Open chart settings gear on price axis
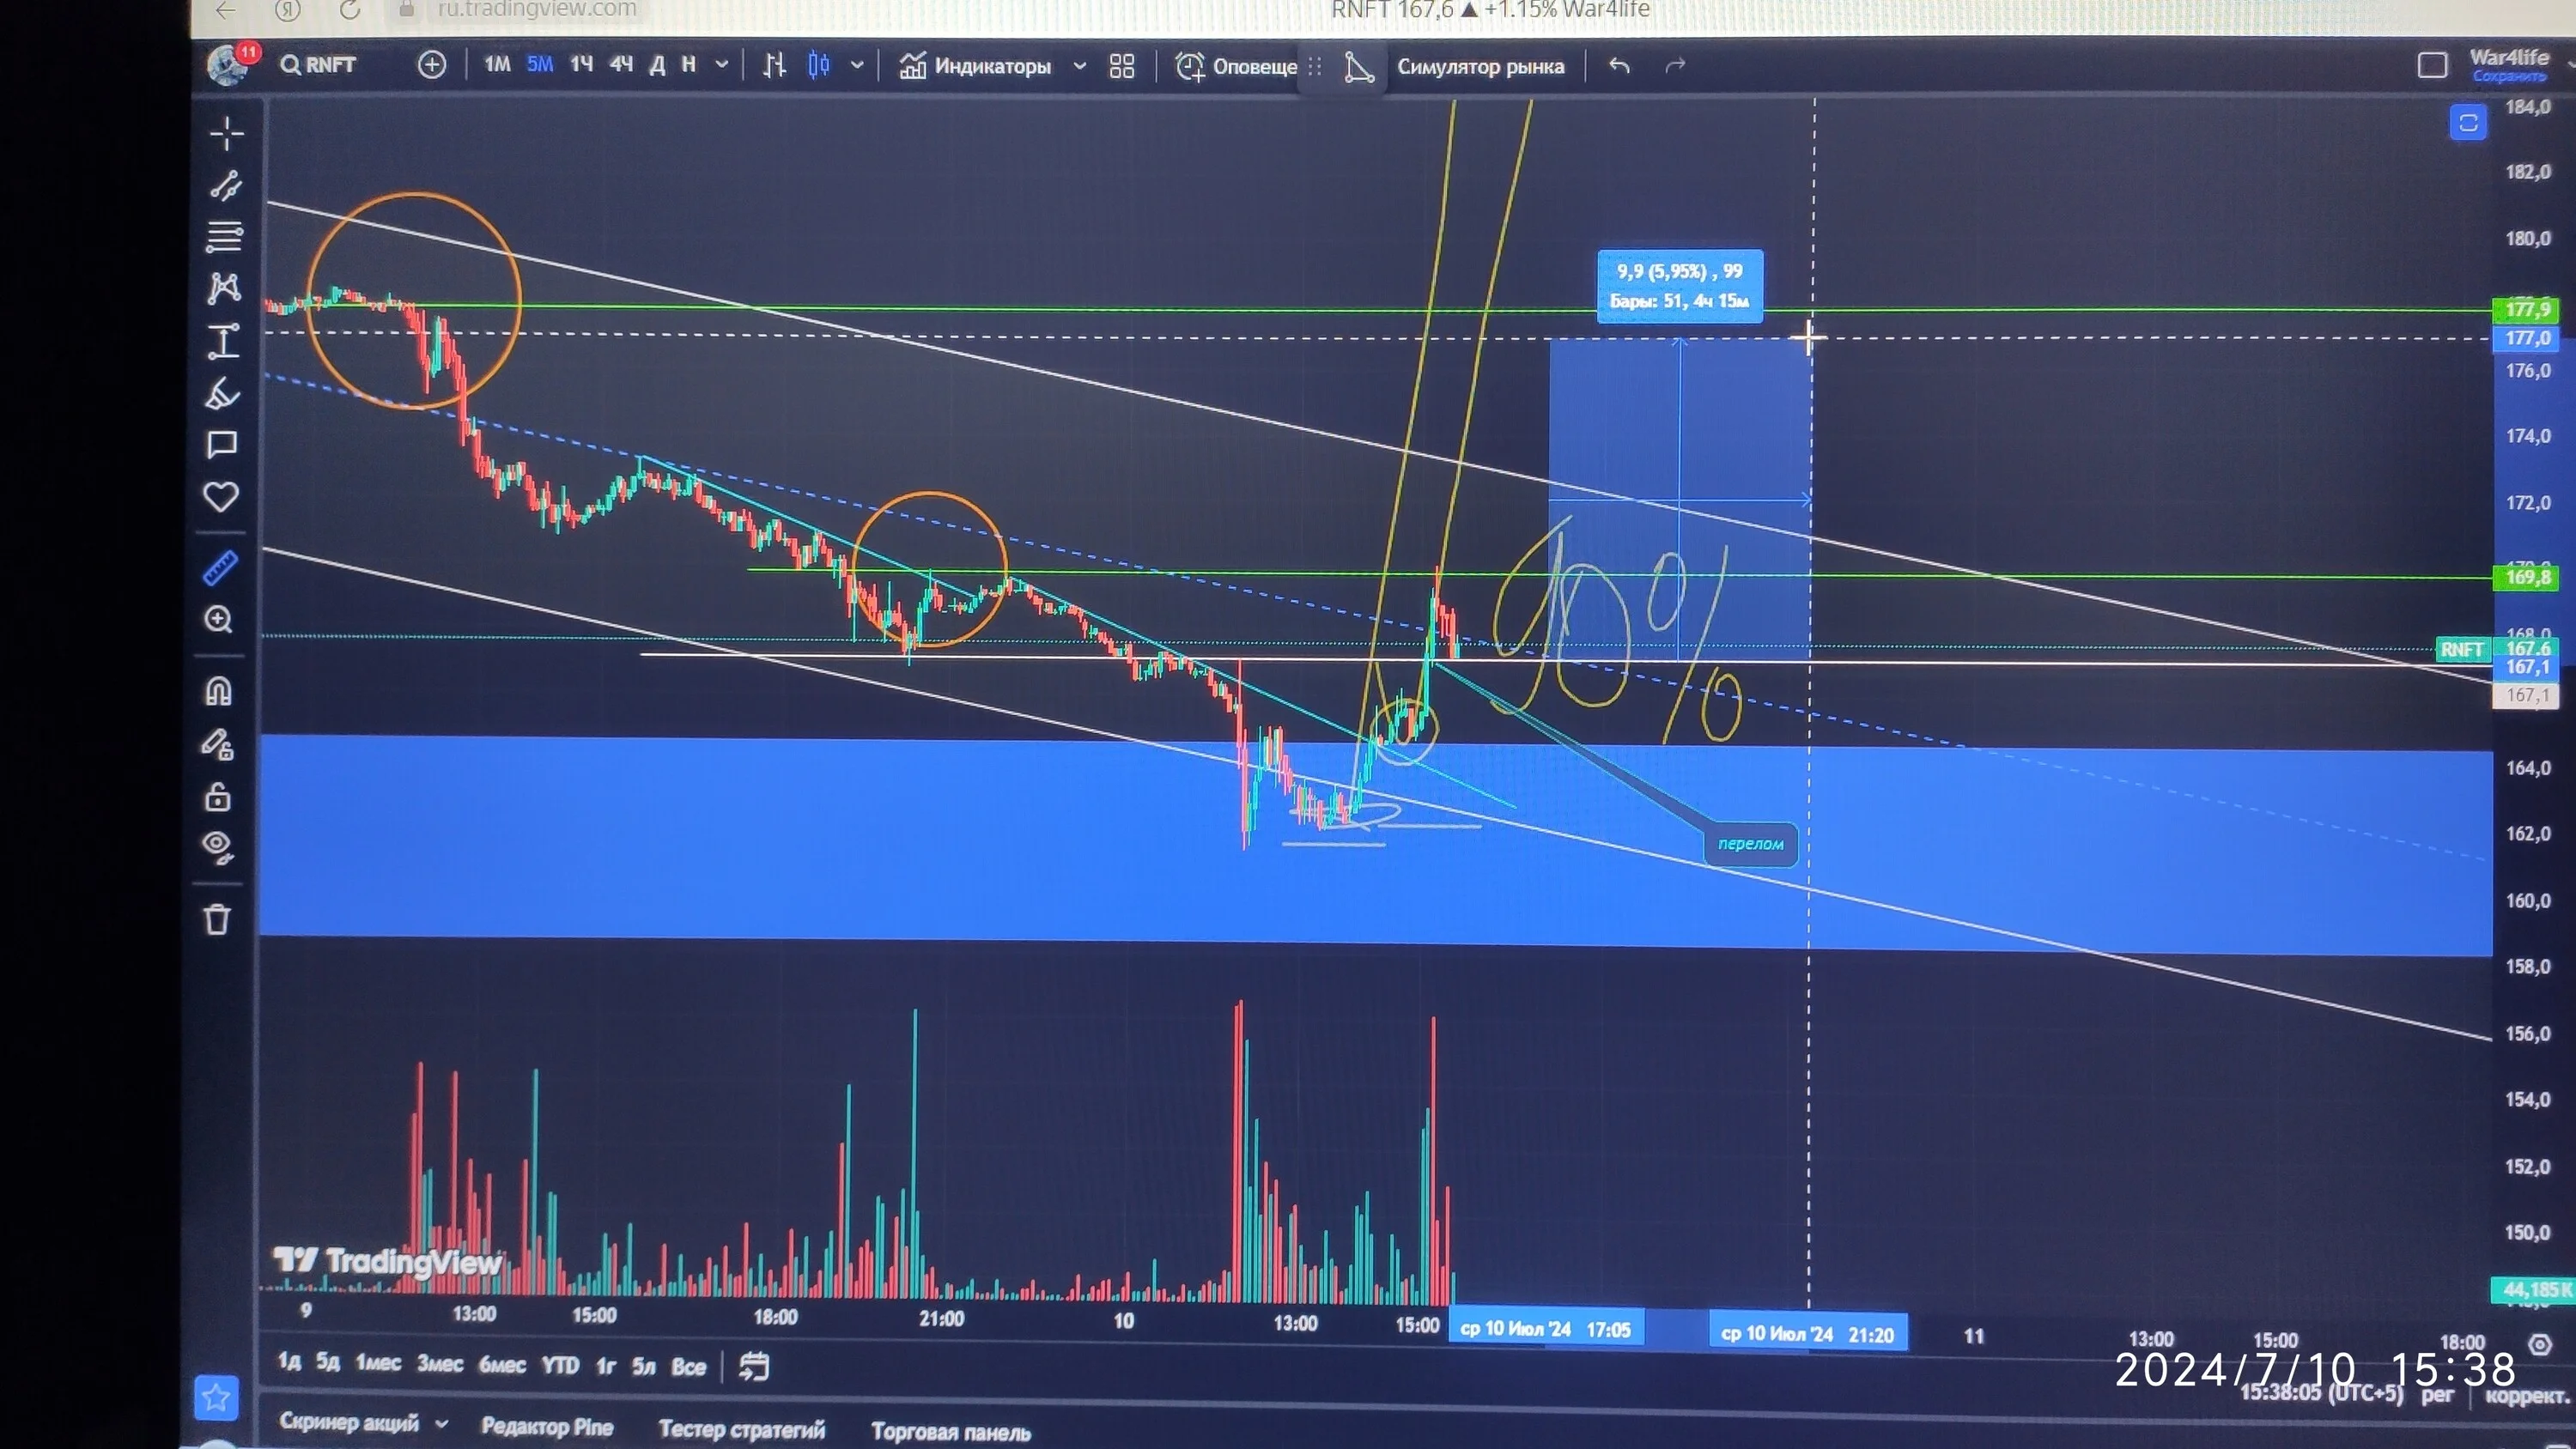This screenshot has height=1449, width=2576. pyautogui.click(x=2540, y=1345)
